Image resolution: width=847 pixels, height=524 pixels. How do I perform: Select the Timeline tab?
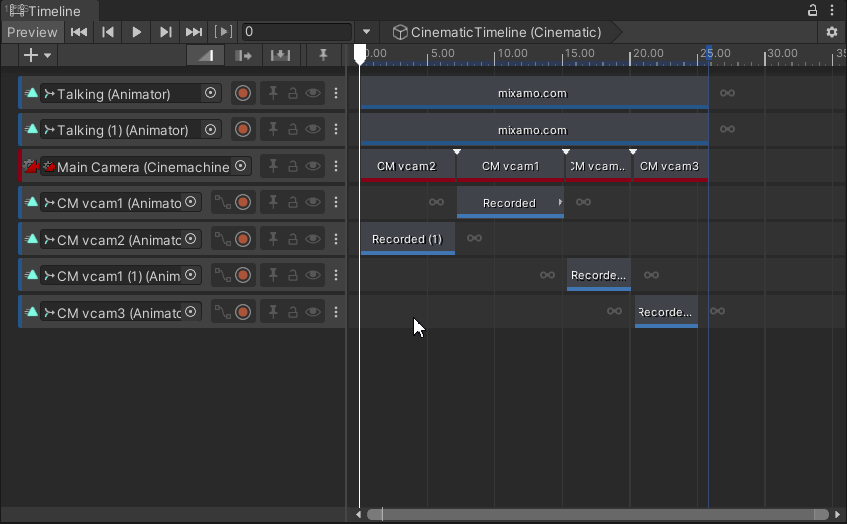[x=49, y=11]
